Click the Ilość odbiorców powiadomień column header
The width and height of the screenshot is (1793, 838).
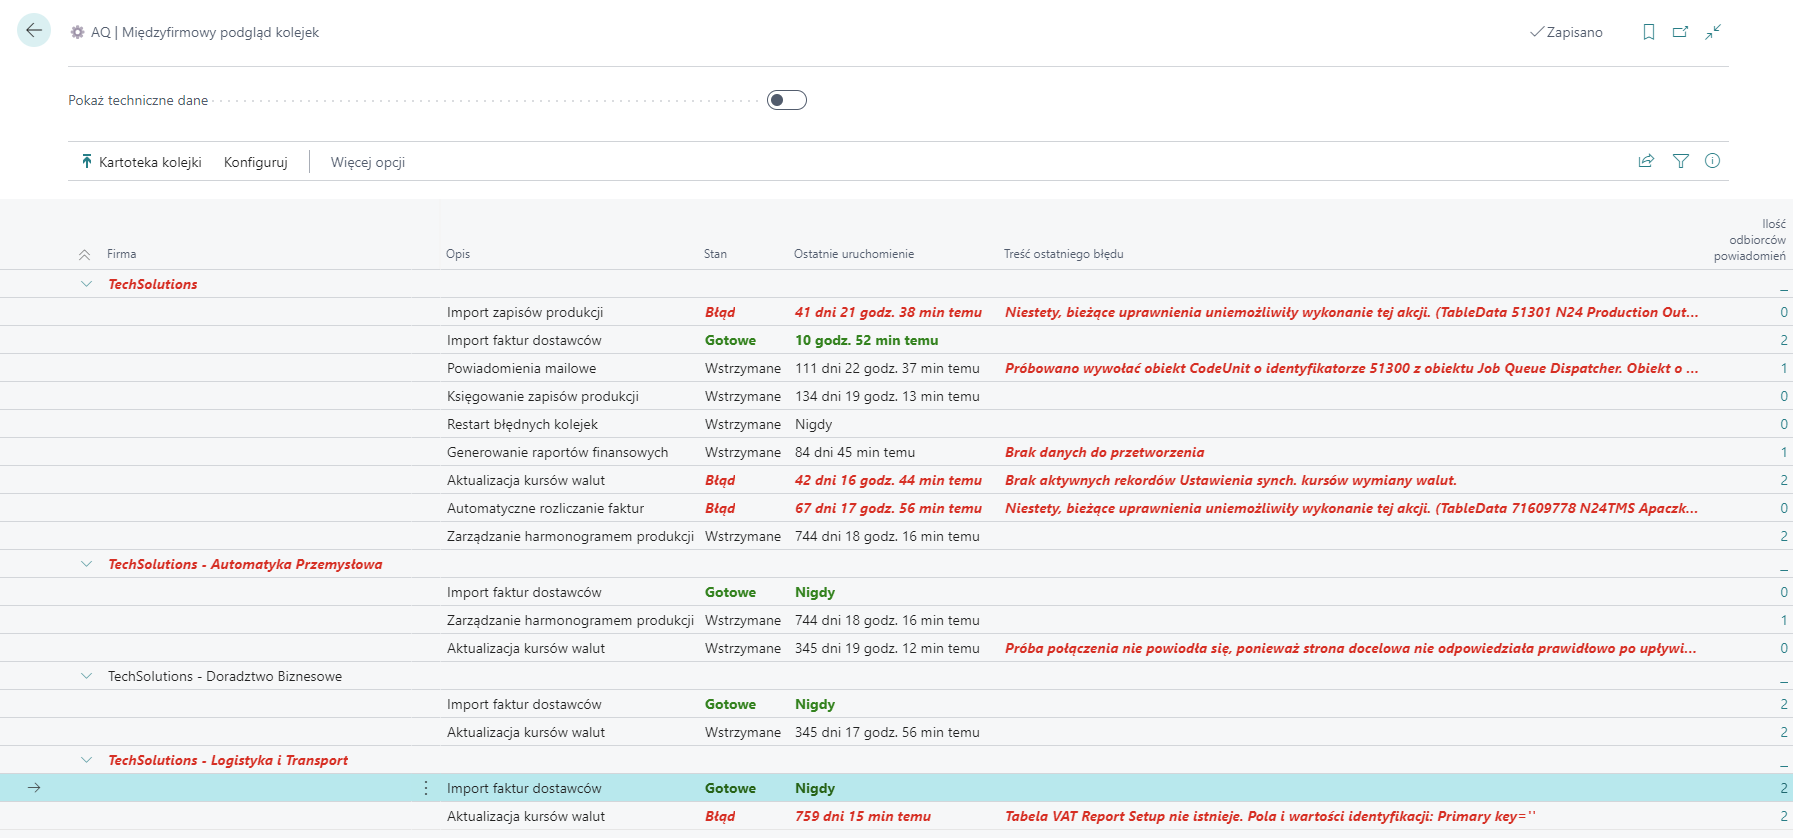[x=1750, y=240]
